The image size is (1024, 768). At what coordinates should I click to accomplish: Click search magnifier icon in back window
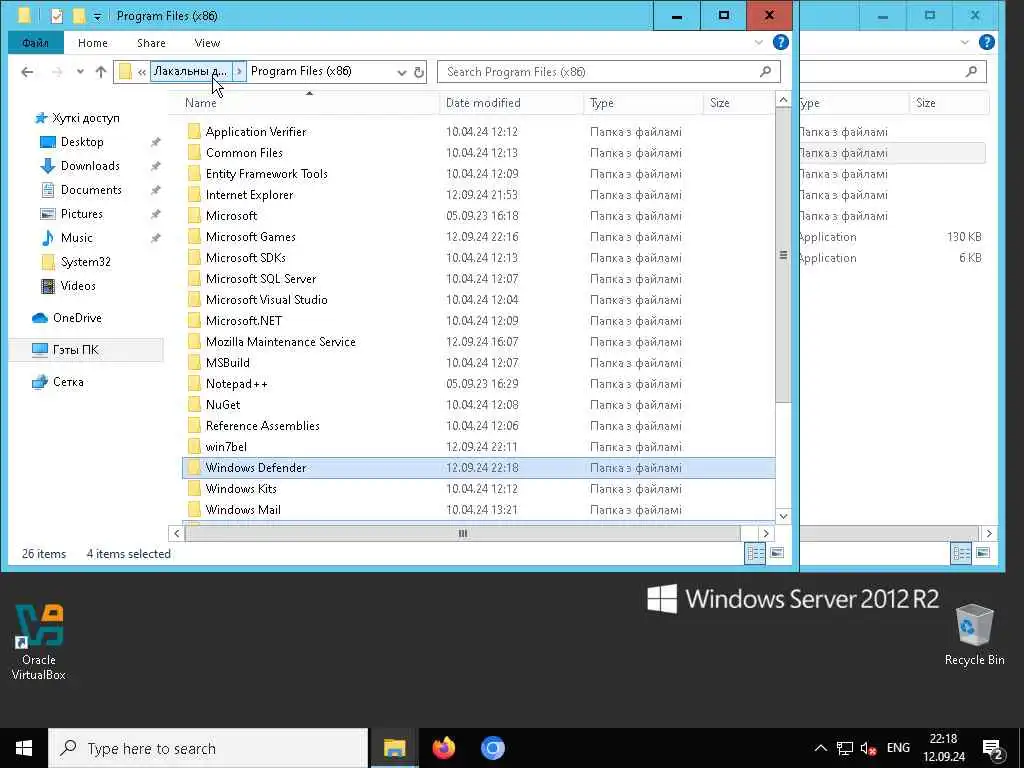[972, 72]
